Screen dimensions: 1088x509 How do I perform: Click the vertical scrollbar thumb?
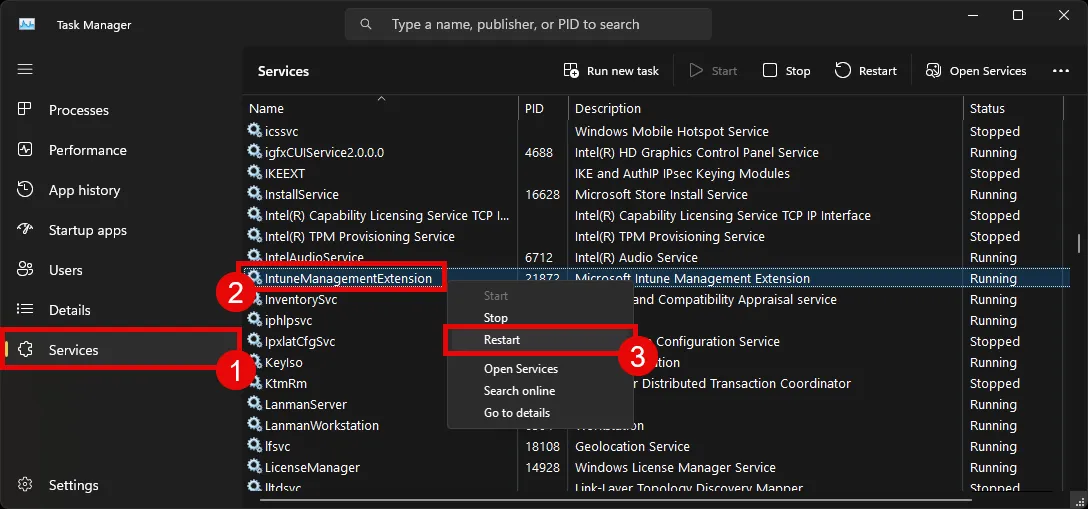coord(1079,245)
